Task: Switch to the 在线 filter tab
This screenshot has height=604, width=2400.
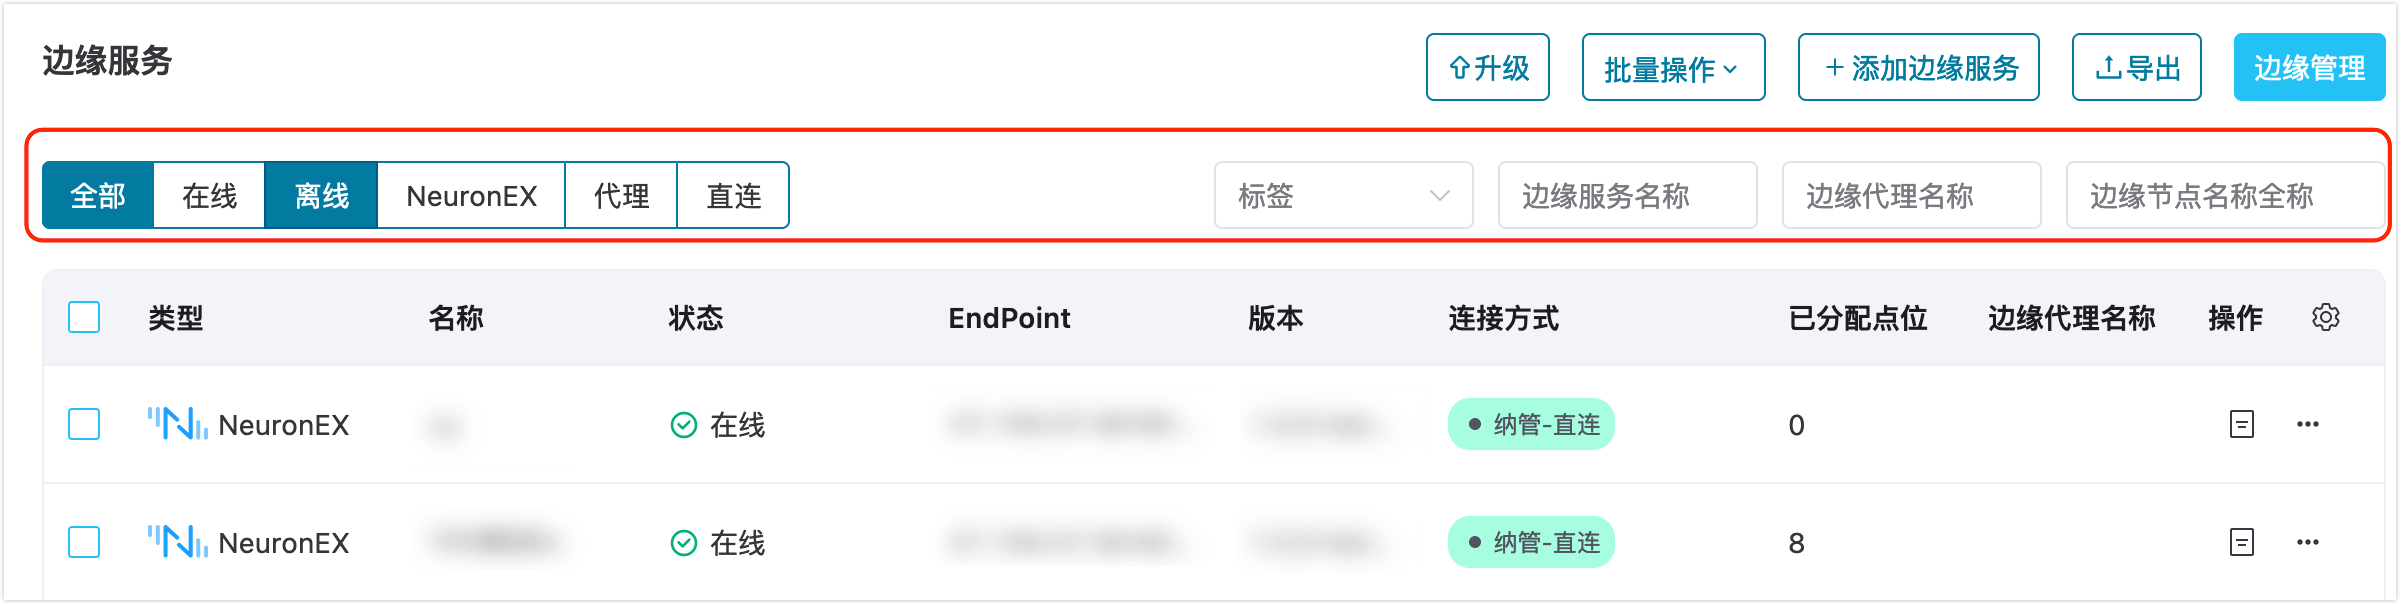Action: pos(209,196)
